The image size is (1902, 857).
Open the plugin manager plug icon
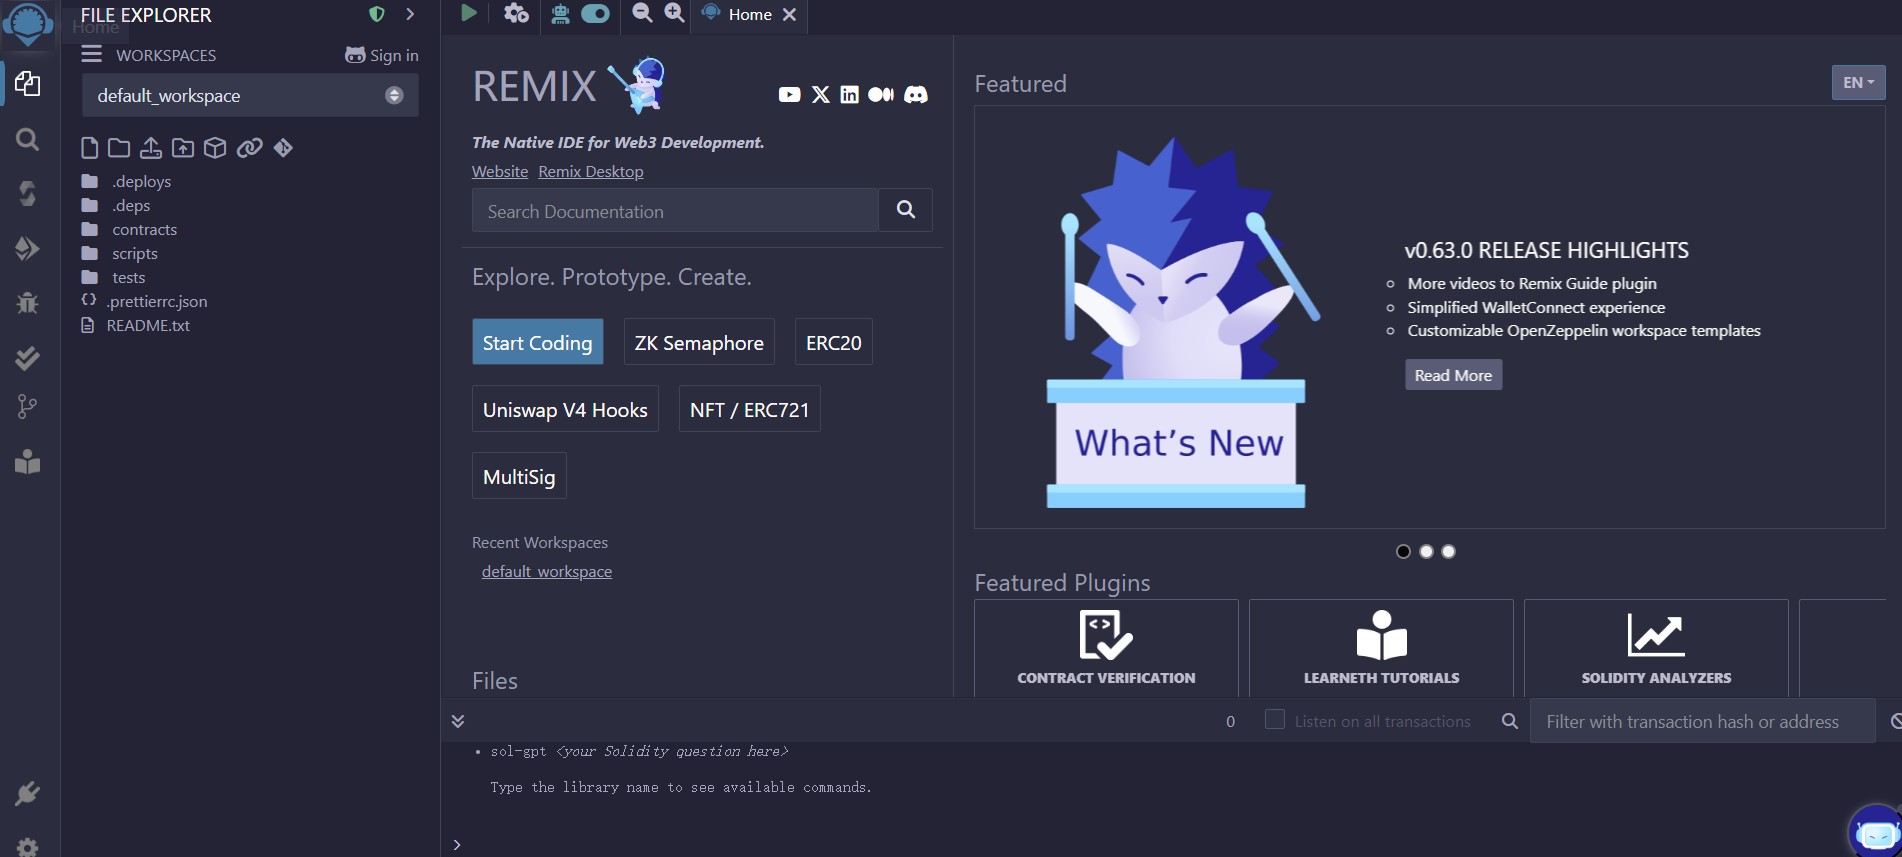[x=27, y=794]
